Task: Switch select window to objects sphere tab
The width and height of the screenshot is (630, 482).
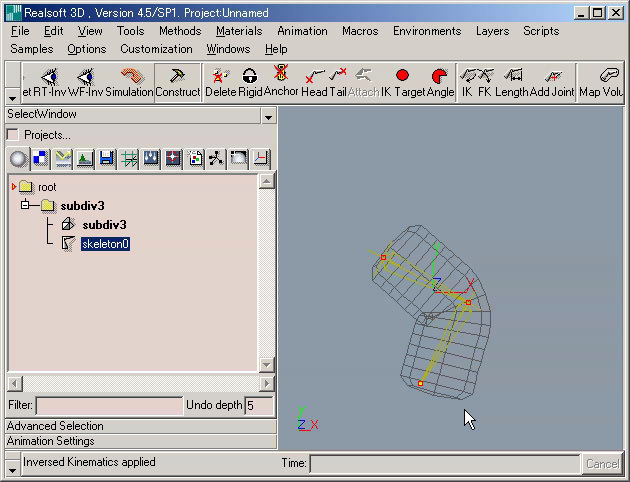Action: (x=18, y=159)
